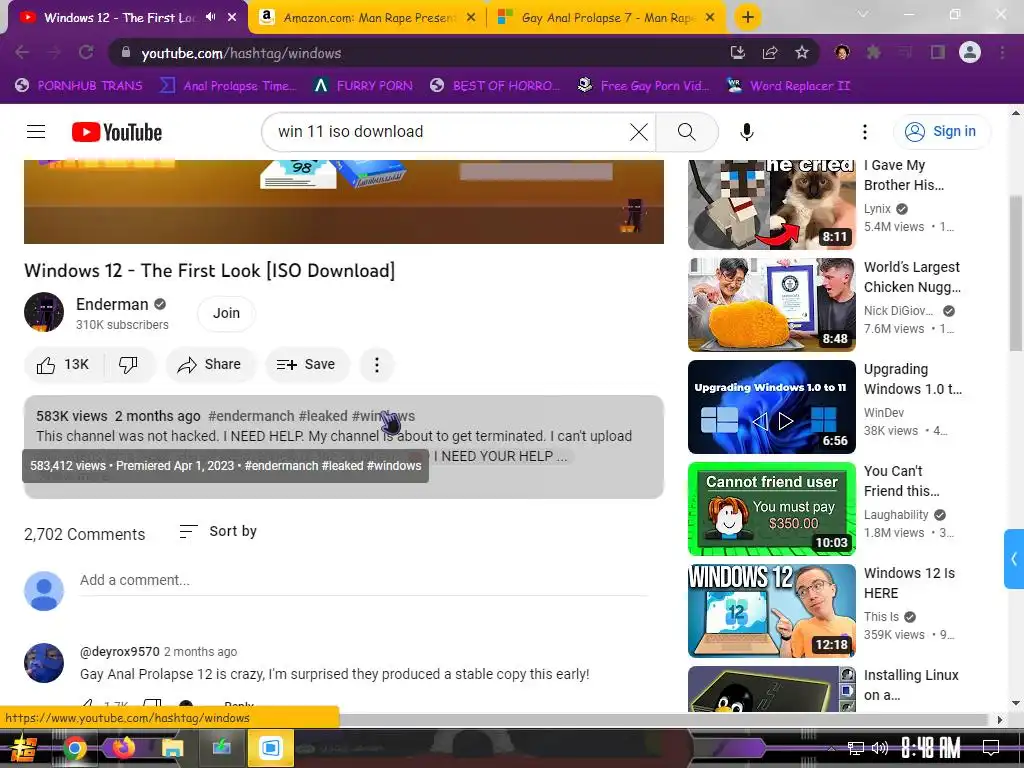This screenshot has height=768, width=1024.
Task: Open Chrome's three-dot menu
Action: tap(1002, 52)
